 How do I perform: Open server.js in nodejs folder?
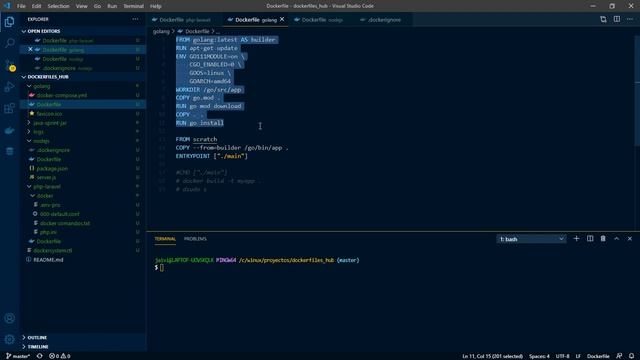tap(46, 177)
